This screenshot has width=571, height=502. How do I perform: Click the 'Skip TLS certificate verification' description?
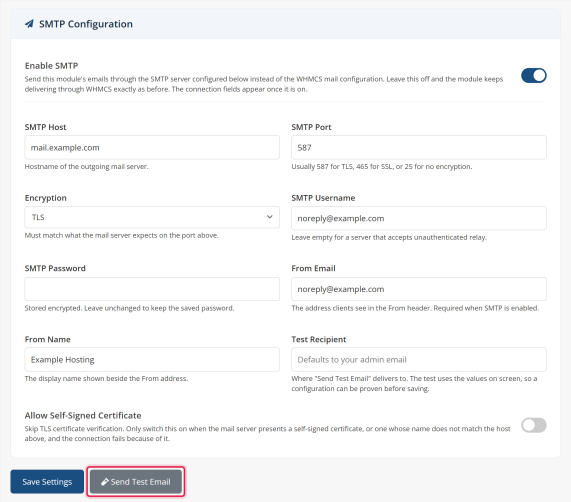267,434
